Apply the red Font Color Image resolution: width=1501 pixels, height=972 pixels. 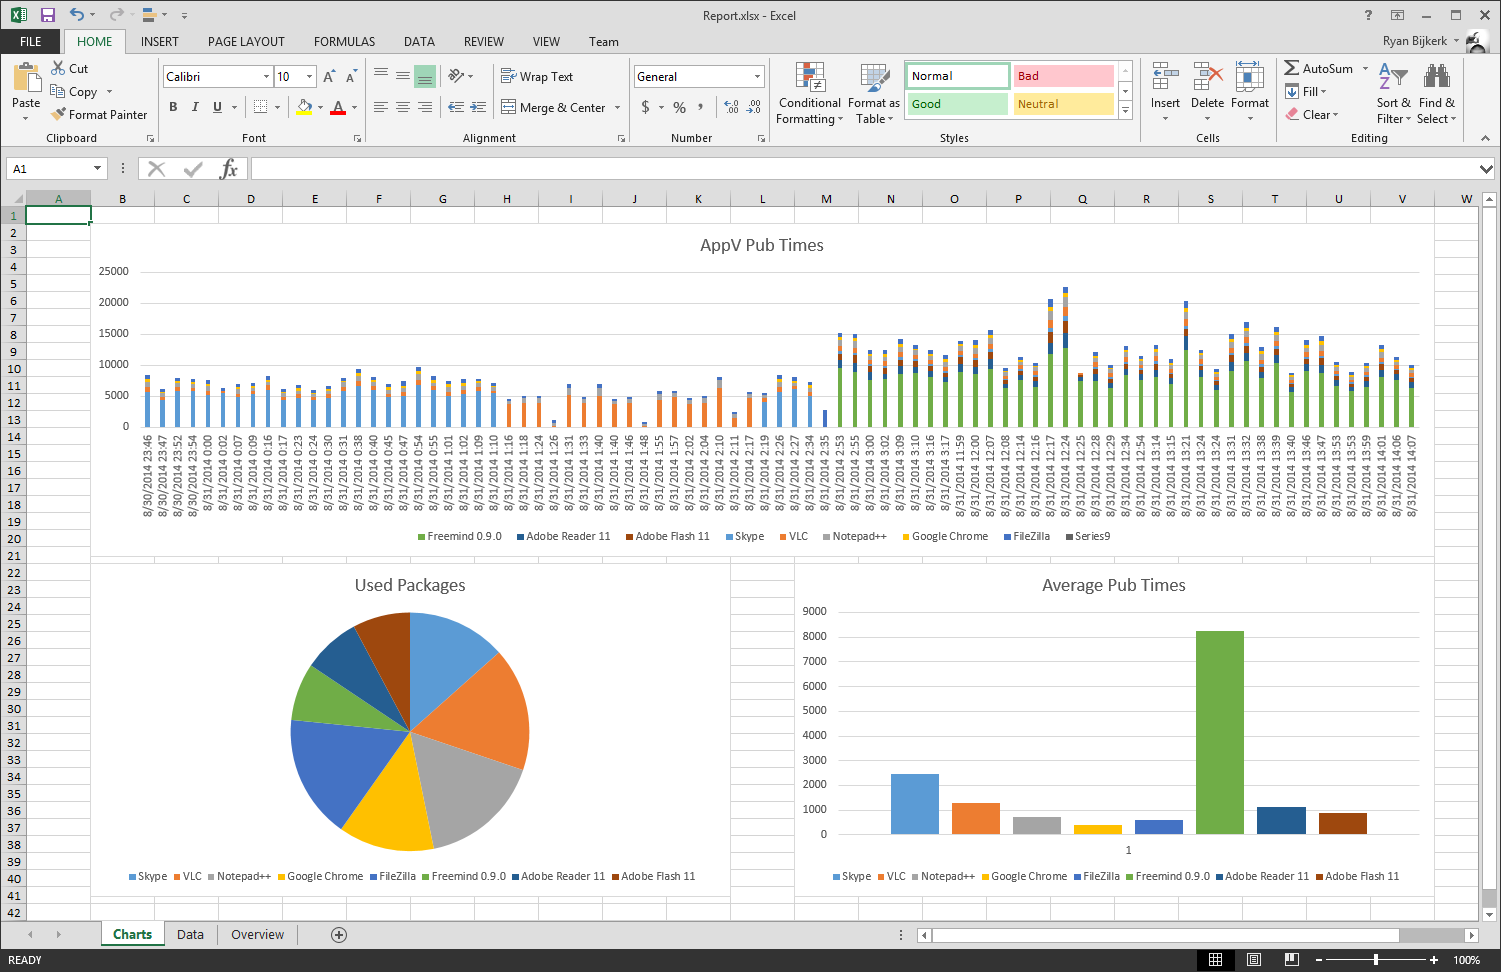point(338,107)
